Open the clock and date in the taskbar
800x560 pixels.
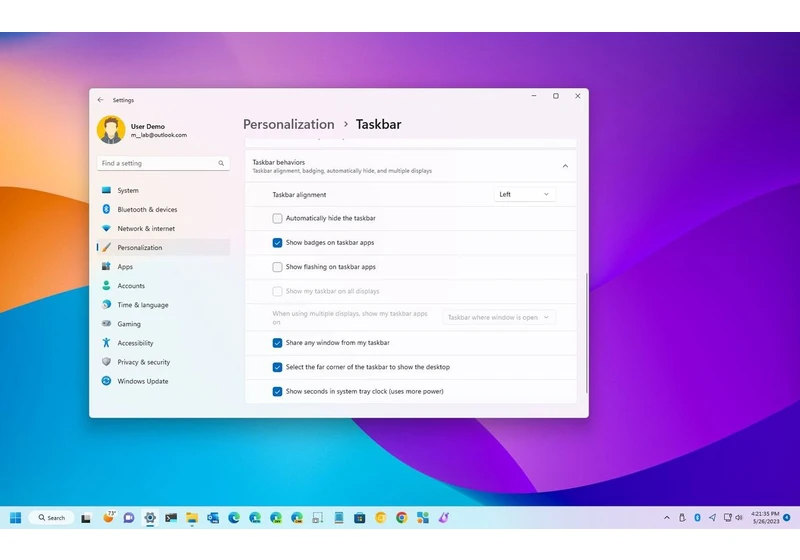pos(765,518)
